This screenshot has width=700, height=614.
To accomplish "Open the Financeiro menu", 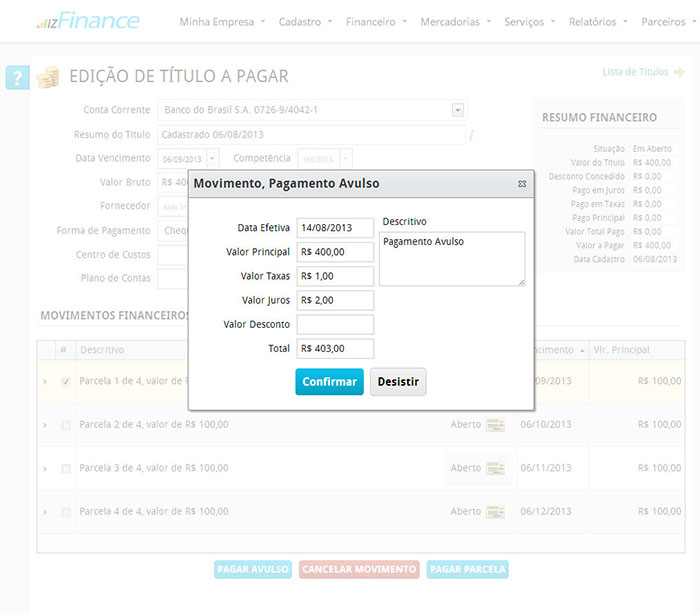I will 375,21.
